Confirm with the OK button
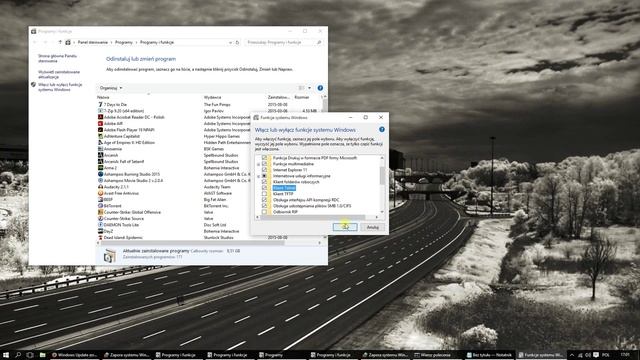Image resolution: width=640 pixels, height=360 pixels. point(345,227)
